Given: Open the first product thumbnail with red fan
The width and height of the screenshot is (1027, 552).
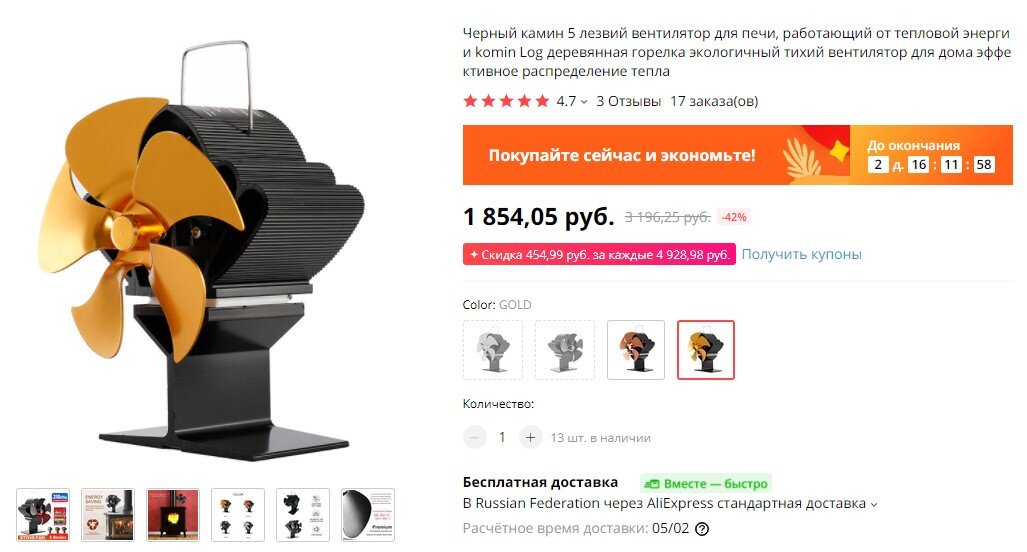Looking at the screenshot, I should coord(43,515).
